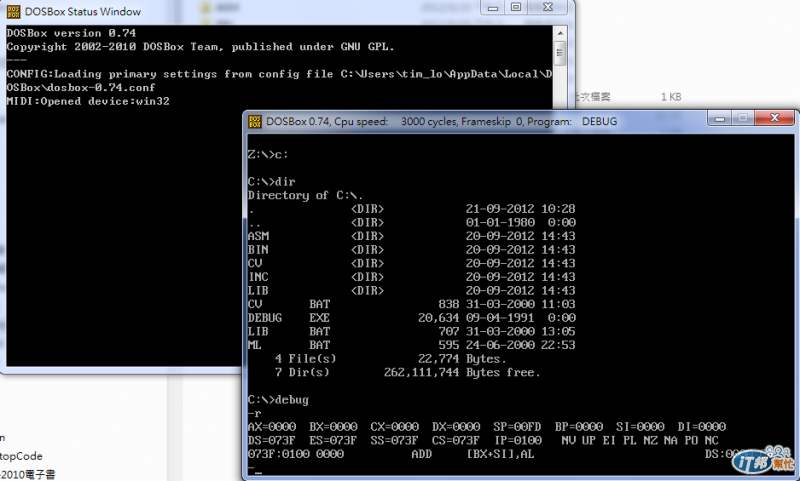This screenshot has width=800, height=481.
Task: Click the CS=073F segment register
Action: pos(456,441)
